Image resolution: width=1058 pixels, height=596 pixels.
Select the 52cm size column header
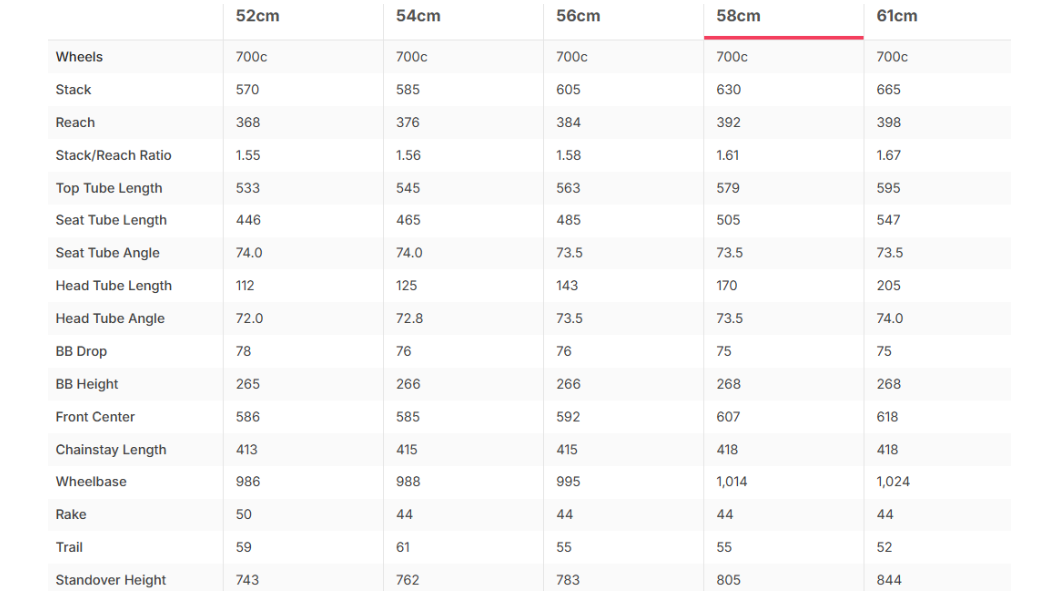coord(257,16)
